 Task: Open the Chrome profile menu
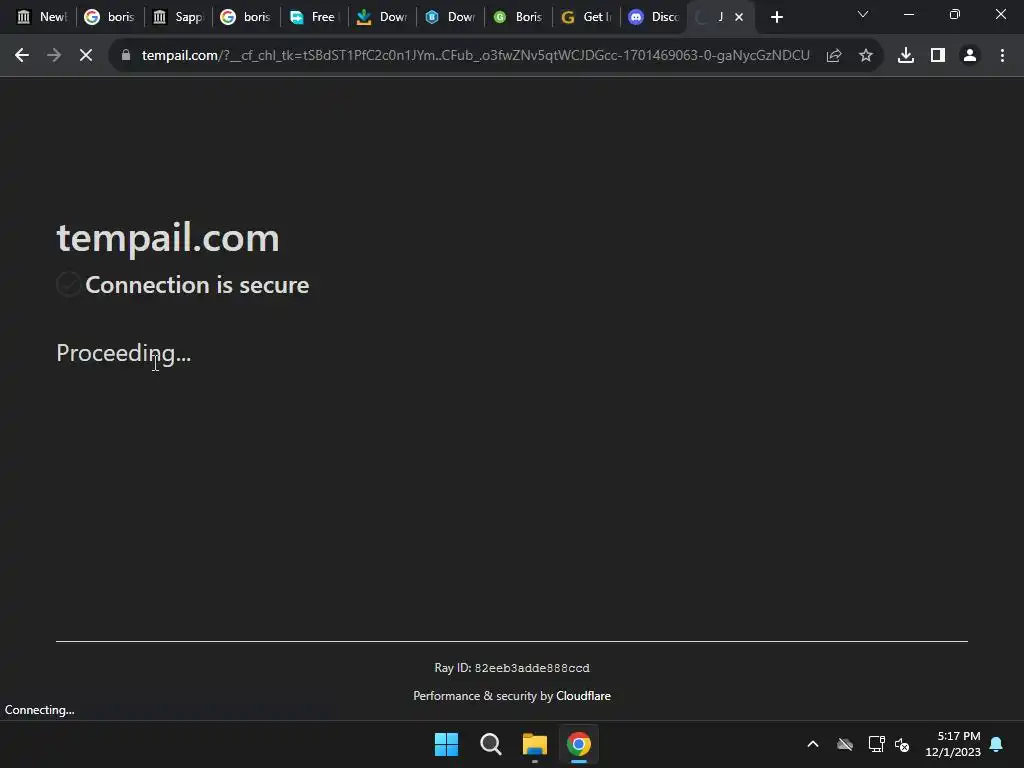pyautogui.click(x=970, y=56)
